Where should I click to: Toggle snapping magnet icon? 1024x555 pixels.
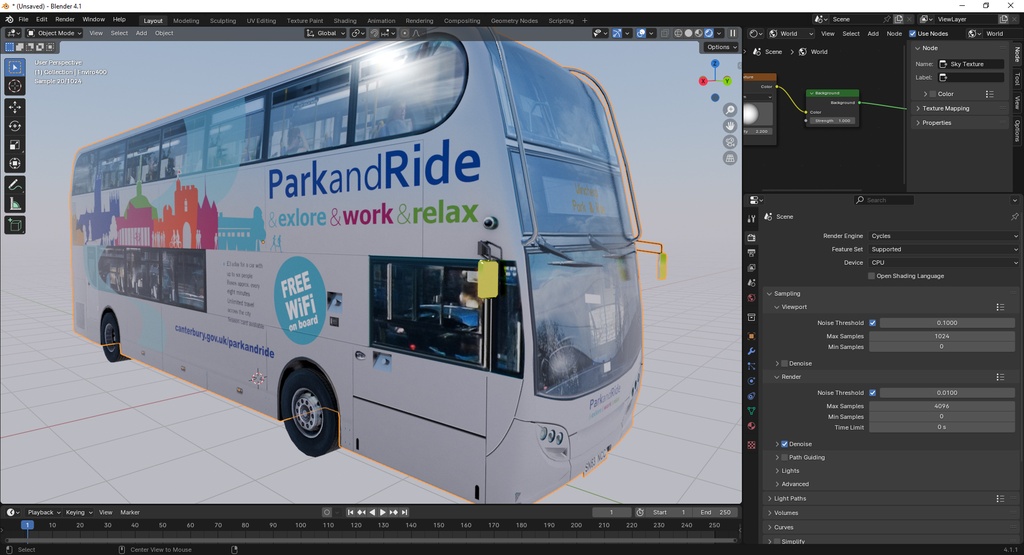pos(374,33)
